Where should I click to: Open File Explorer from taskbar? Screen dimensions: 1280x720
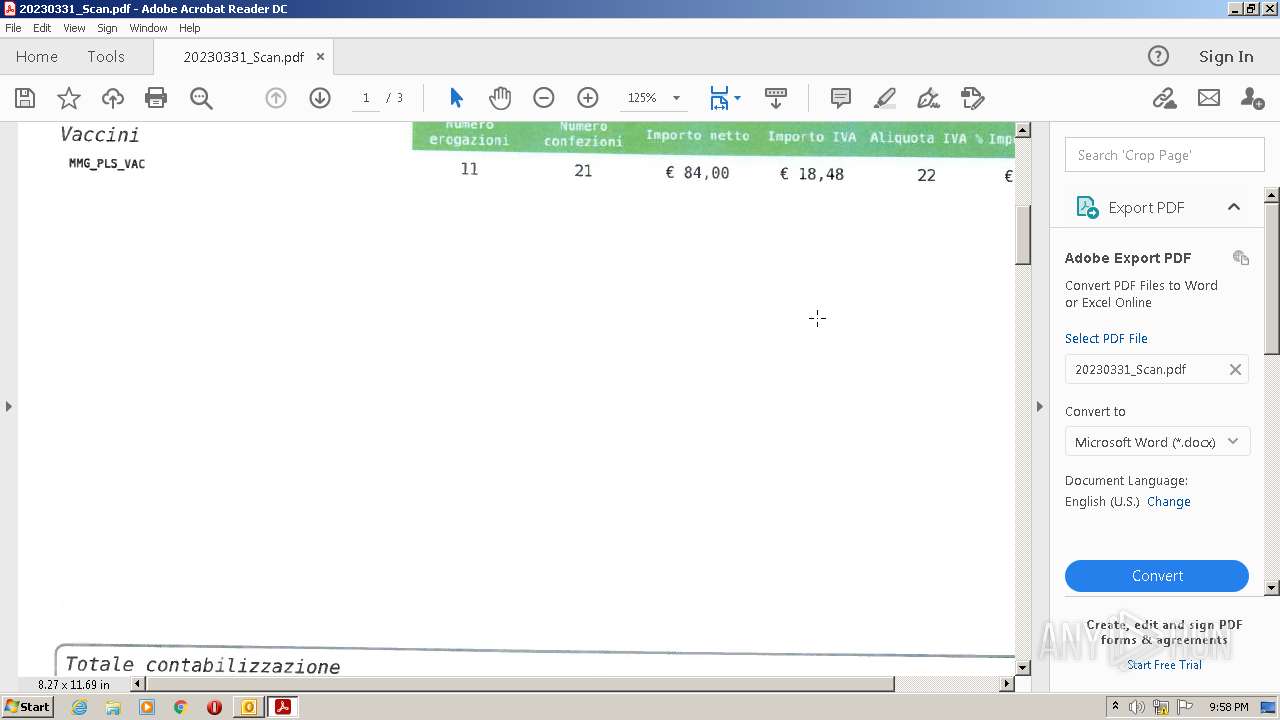pos(113,707)
